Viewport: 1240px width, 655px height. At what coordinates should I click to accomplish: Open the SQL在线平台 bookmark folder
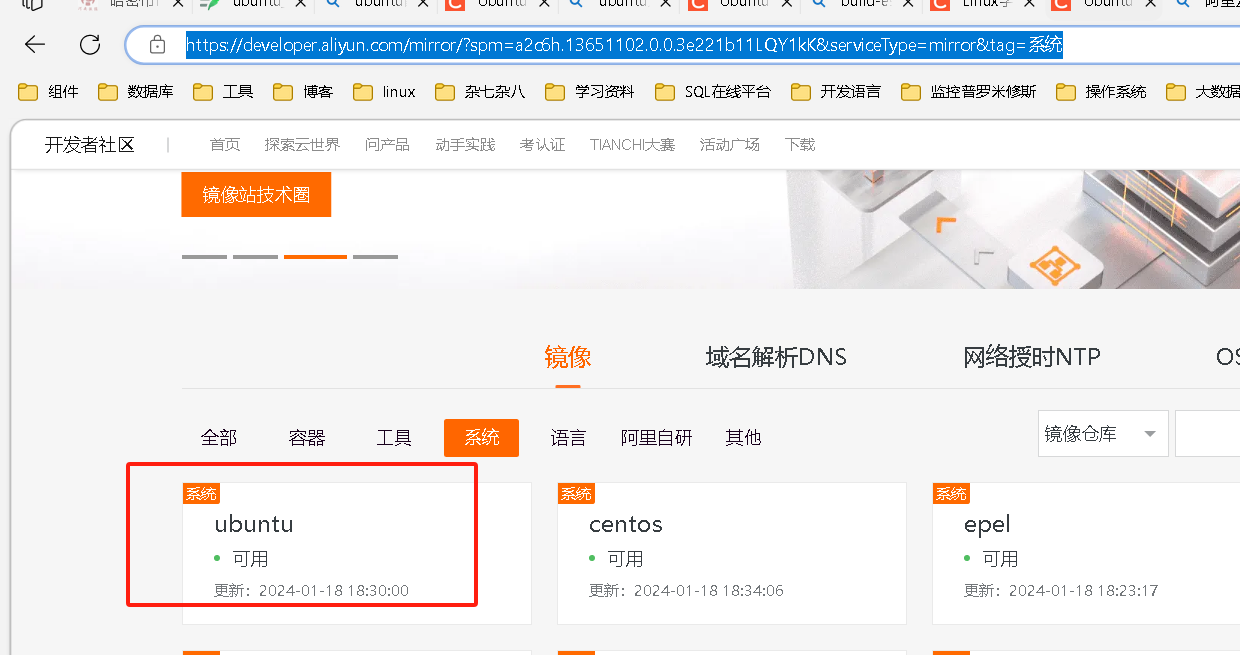(x=713, y=92)
